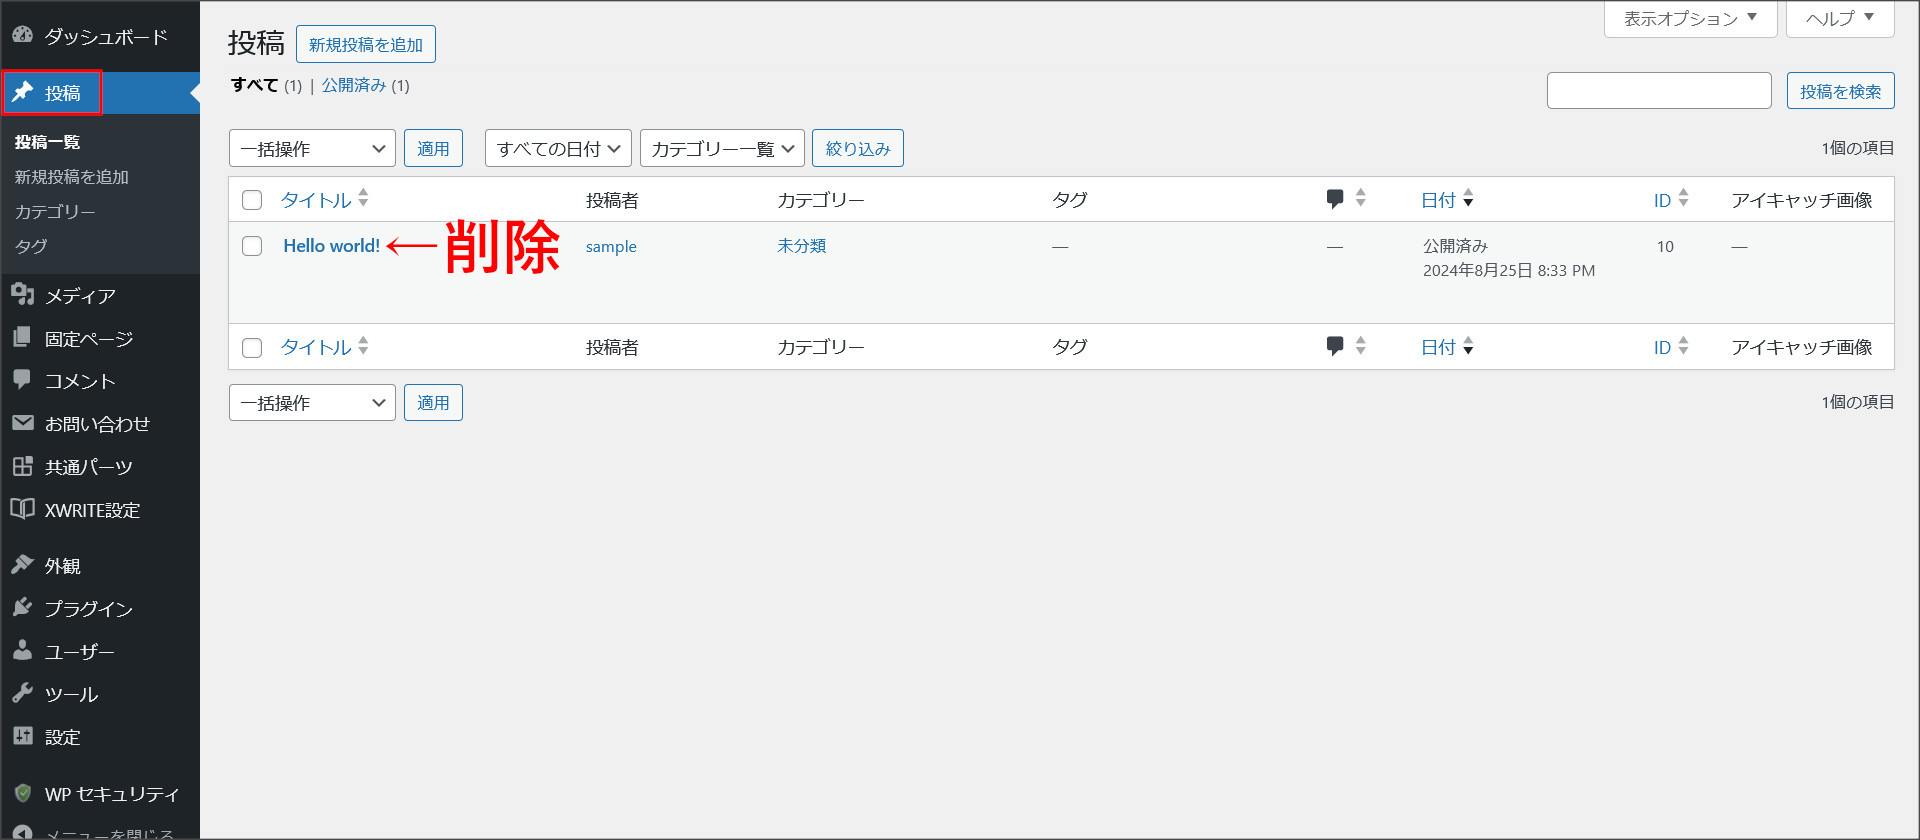Click the post ID value 10
The height and width of the screenshot is (840, 1920).
[1665, 247]
